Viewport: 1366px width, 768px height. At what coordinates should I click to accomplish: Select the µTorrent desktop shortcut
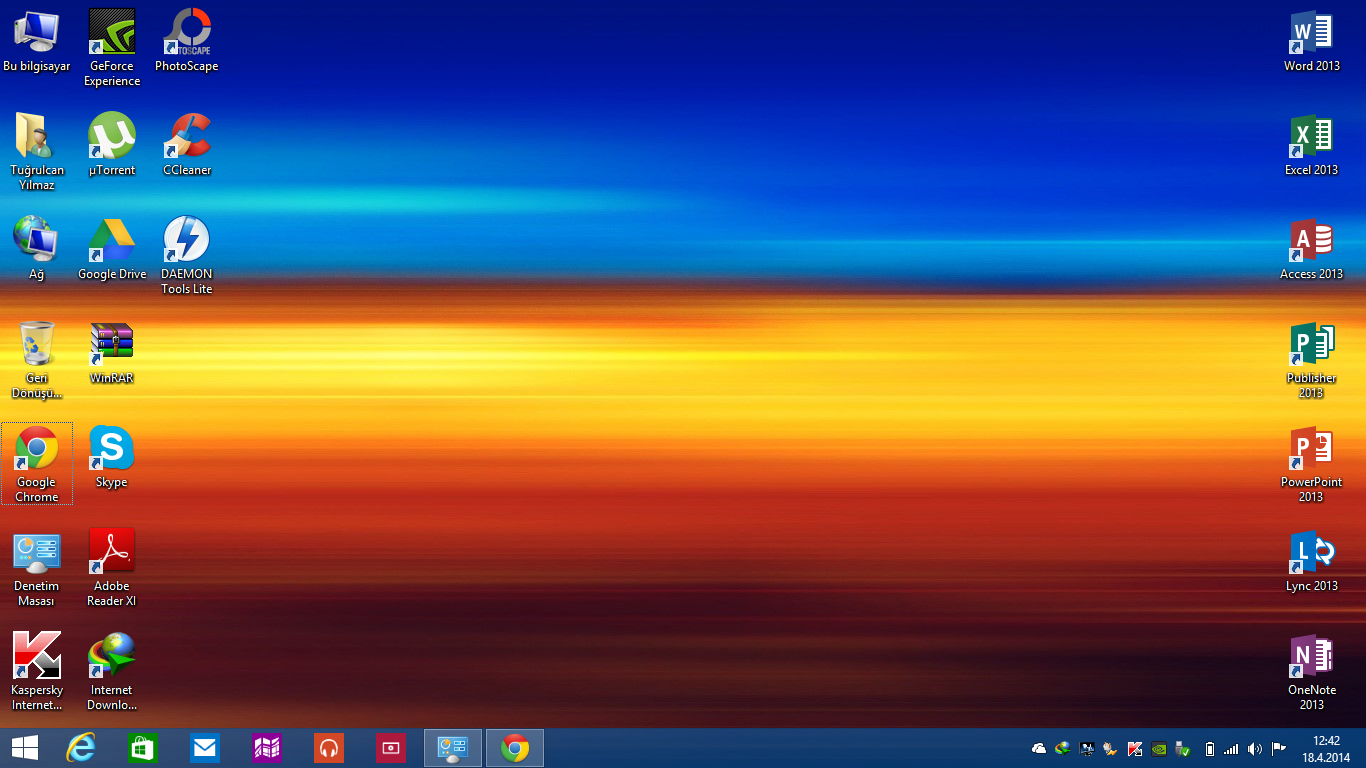[111, 145]
